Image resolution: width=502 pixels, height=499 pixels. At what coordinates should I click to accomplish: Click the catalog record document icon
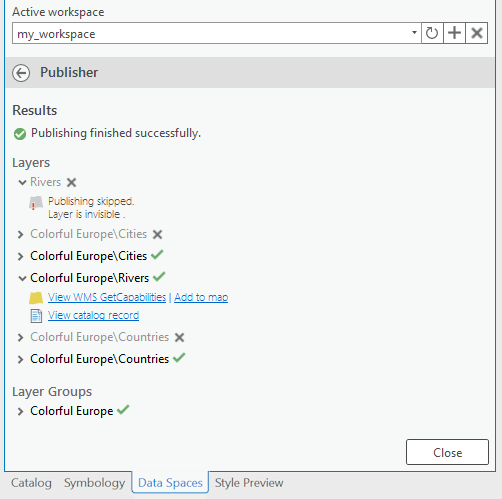[x=36, y=316]
